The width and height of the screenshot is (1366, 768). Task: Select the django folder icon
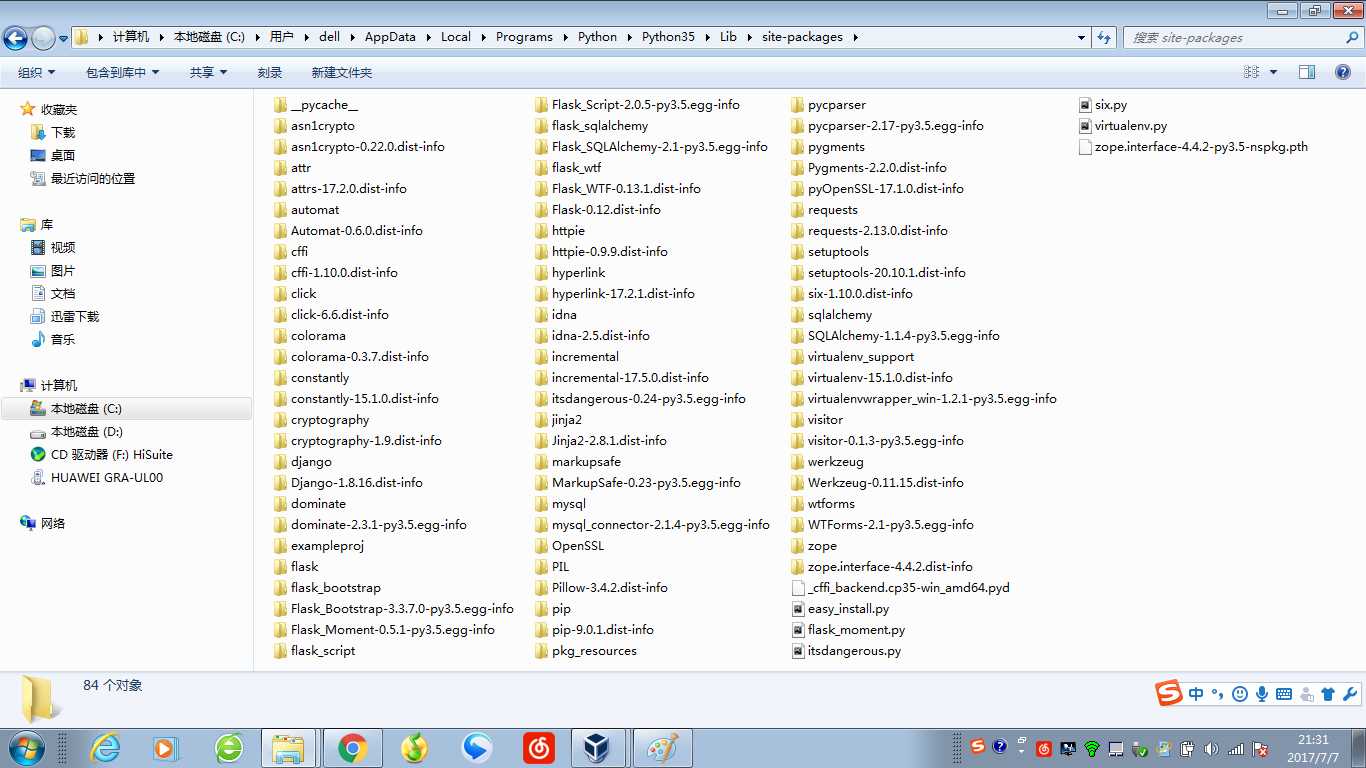click(281, 462)
